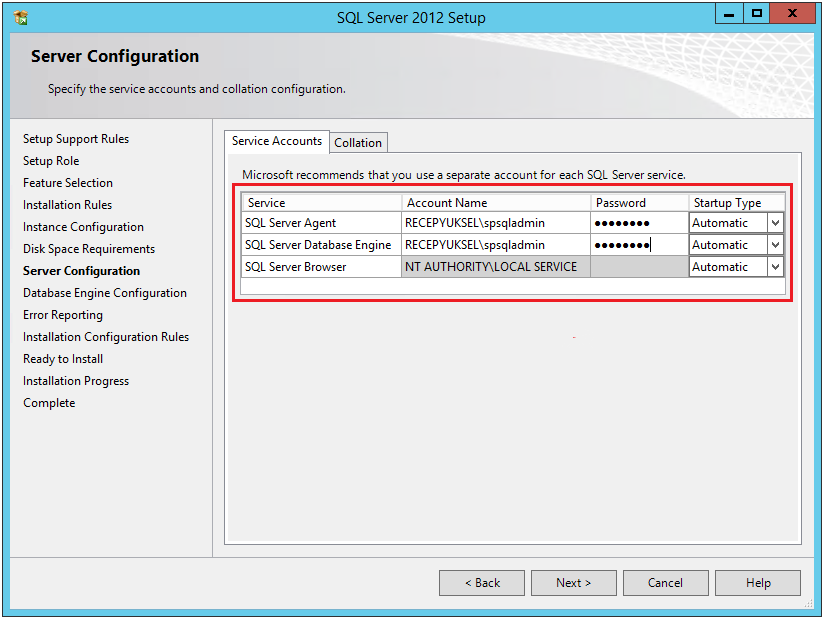Click the Installation Rules step

pos(68,205)
